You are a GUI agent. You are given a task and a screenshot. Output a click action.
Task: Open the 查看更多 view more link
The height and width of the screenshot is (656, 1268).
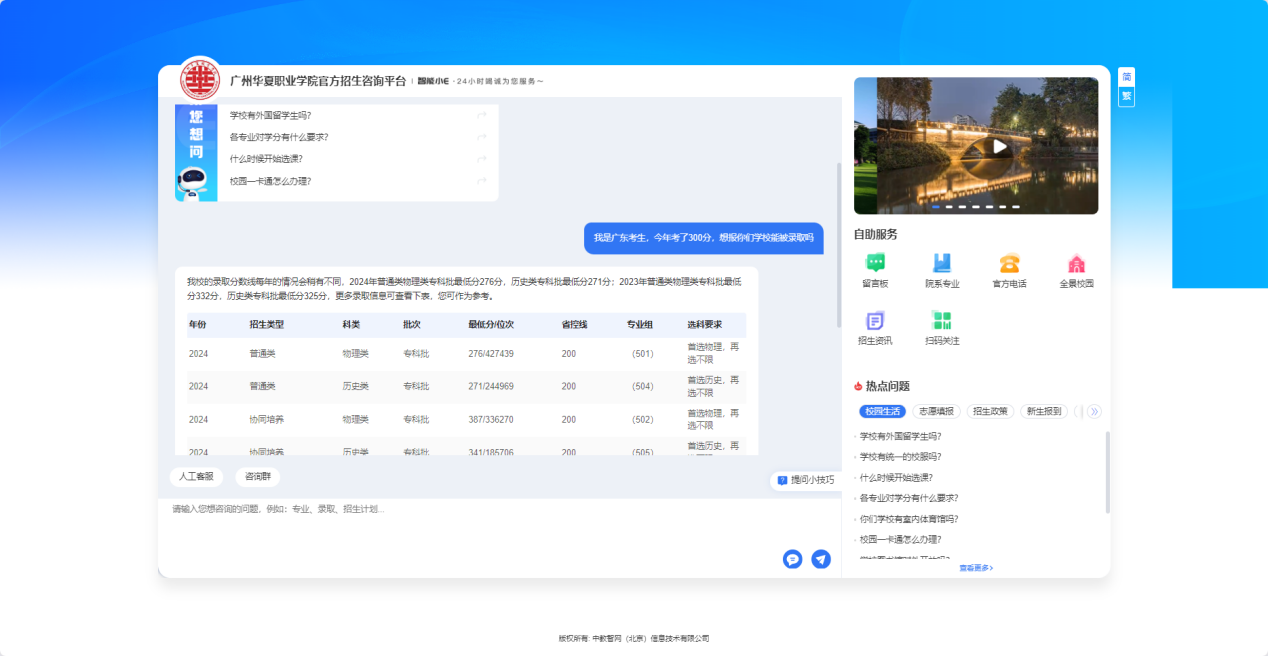976,568
